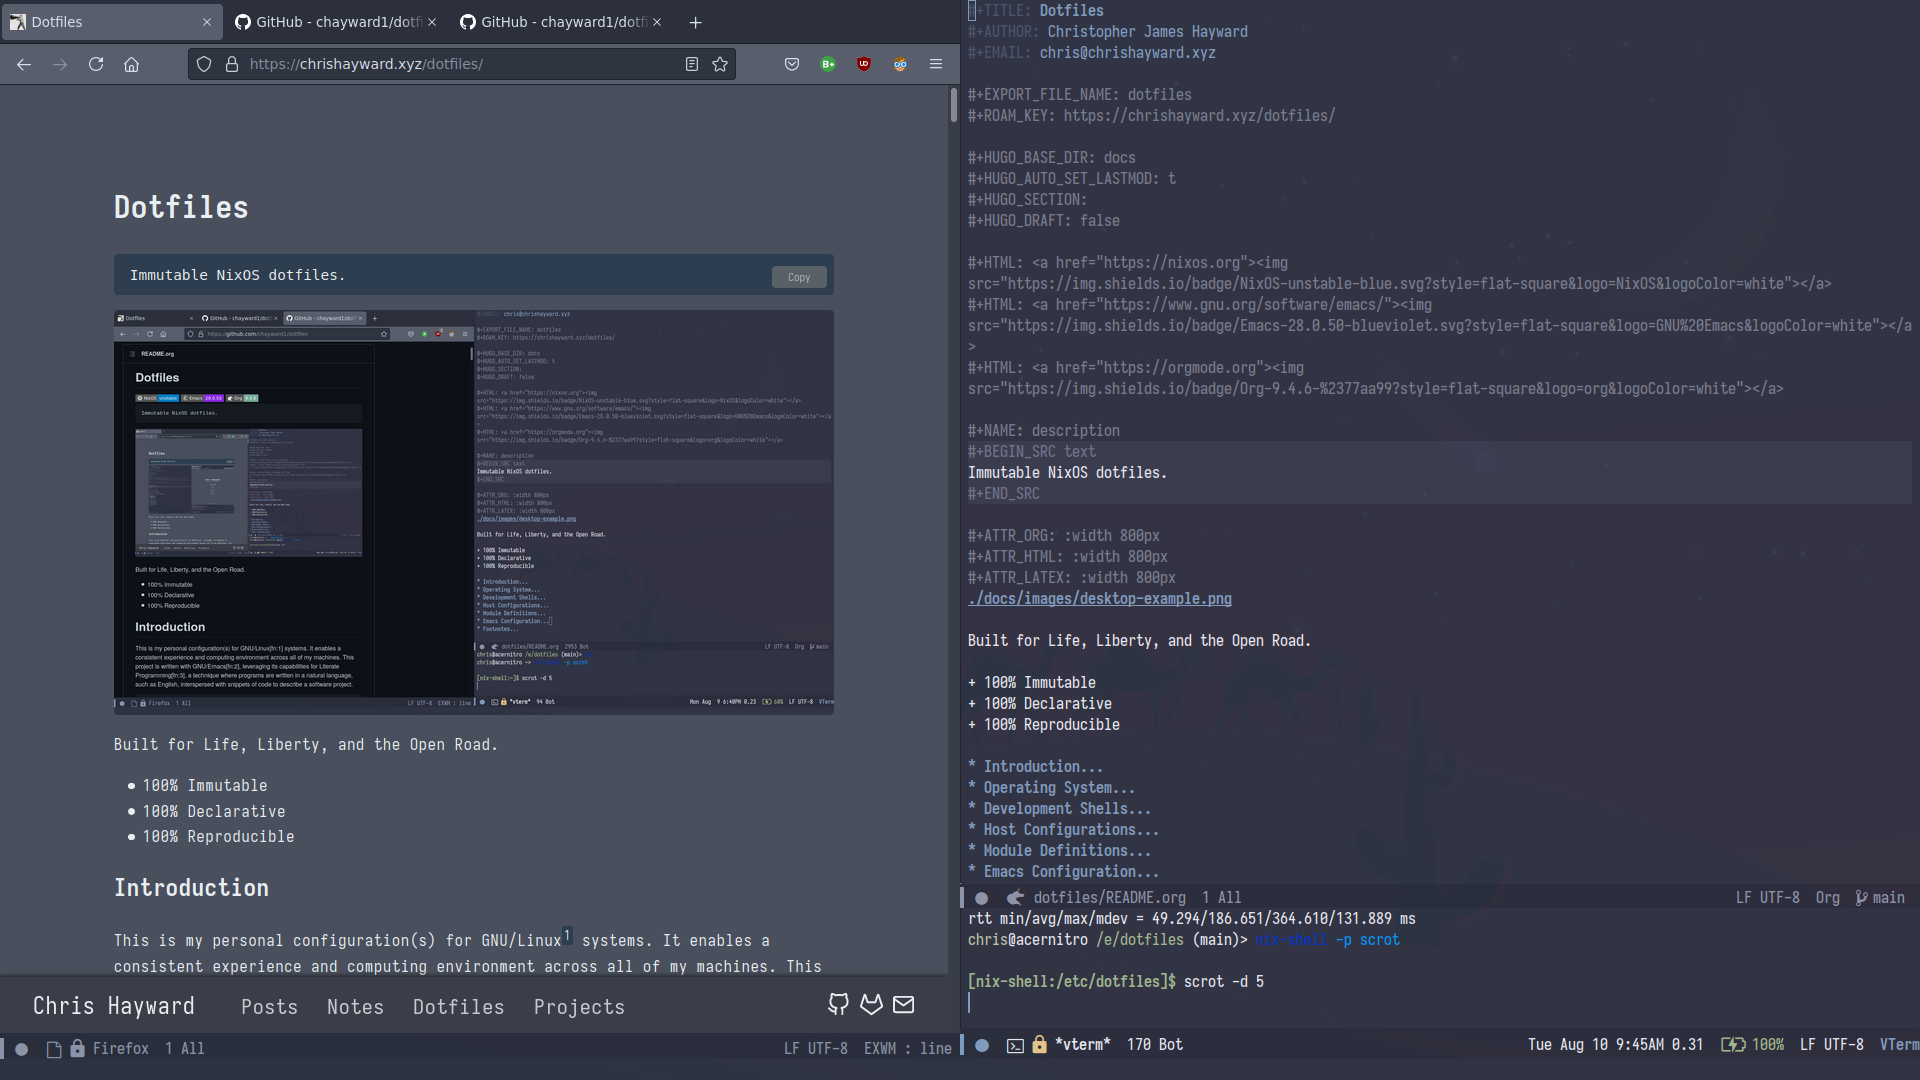Click the ./docs/images/desktop-example.png link
The height and width of the screenshot is (1080, 1920).
tap(1100, 597)
